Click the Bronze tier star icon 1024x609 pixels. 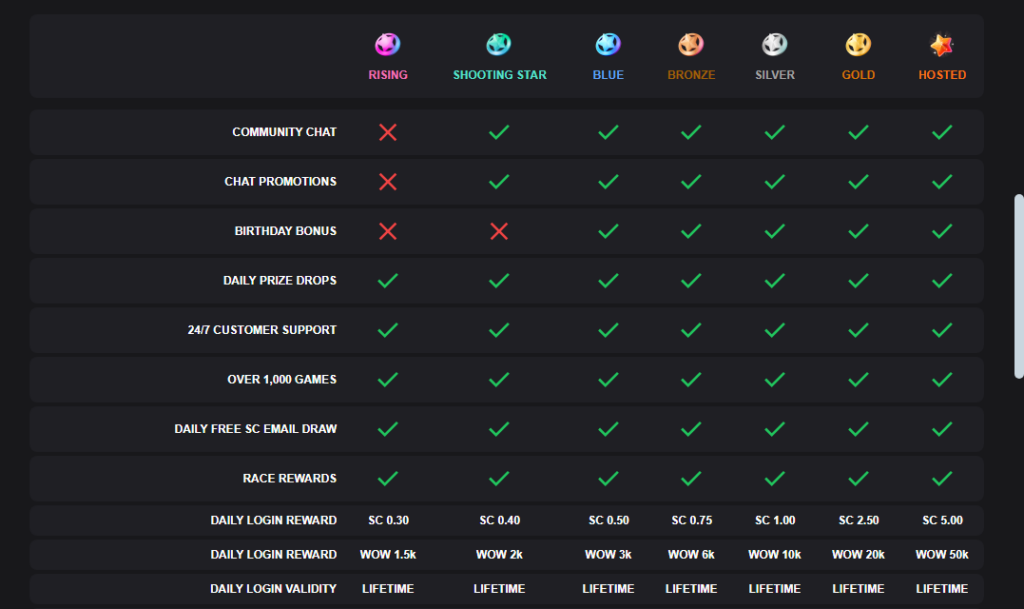pos(691,45)
